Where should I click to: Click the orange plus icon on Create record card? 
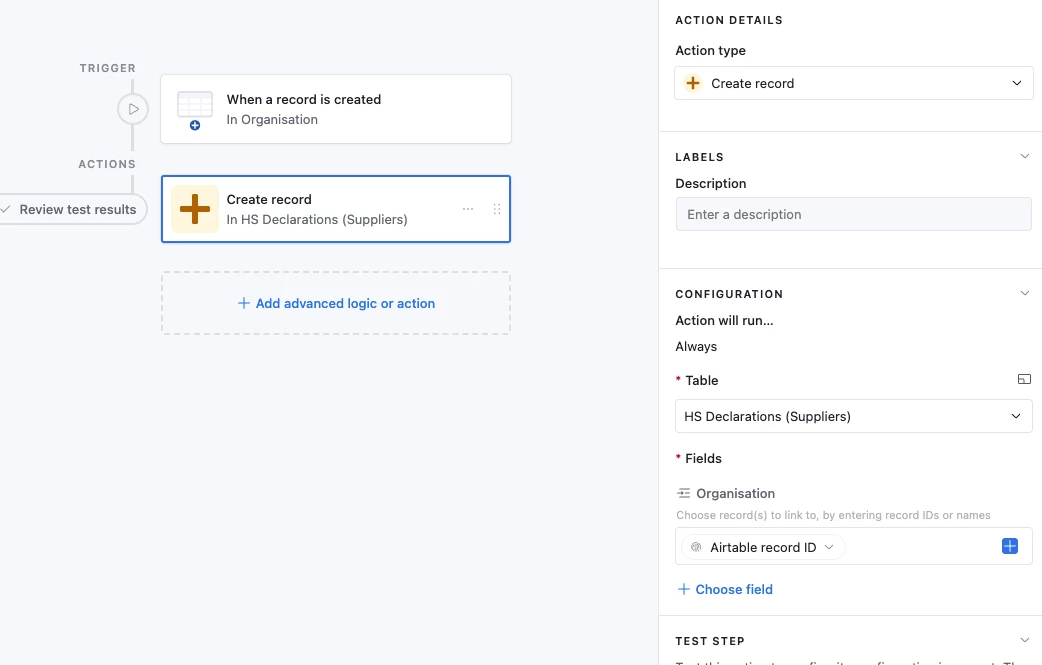coord(195,209)
